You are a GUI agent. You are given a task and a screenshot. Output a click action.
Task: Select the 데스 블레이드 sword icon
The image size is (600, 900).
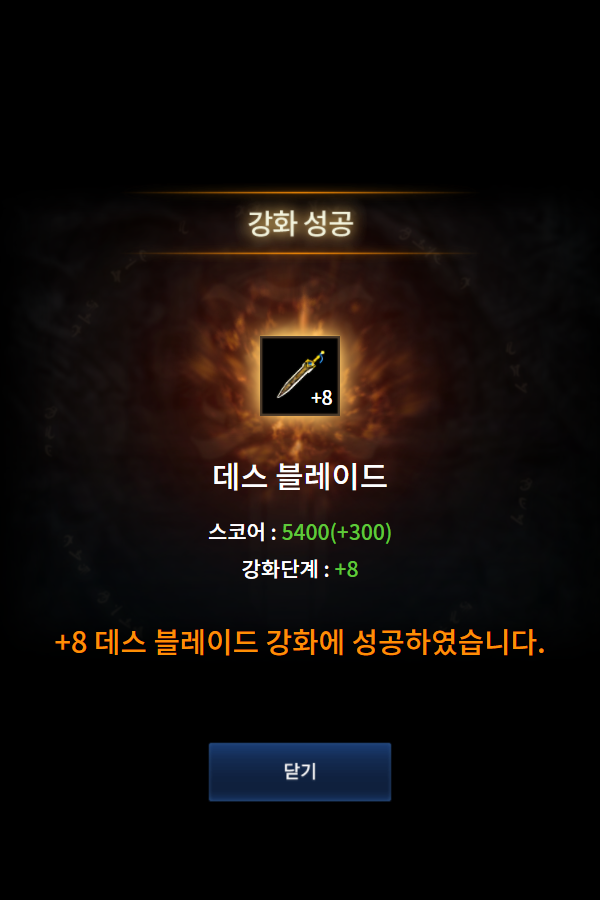click(x=300, y=376)
